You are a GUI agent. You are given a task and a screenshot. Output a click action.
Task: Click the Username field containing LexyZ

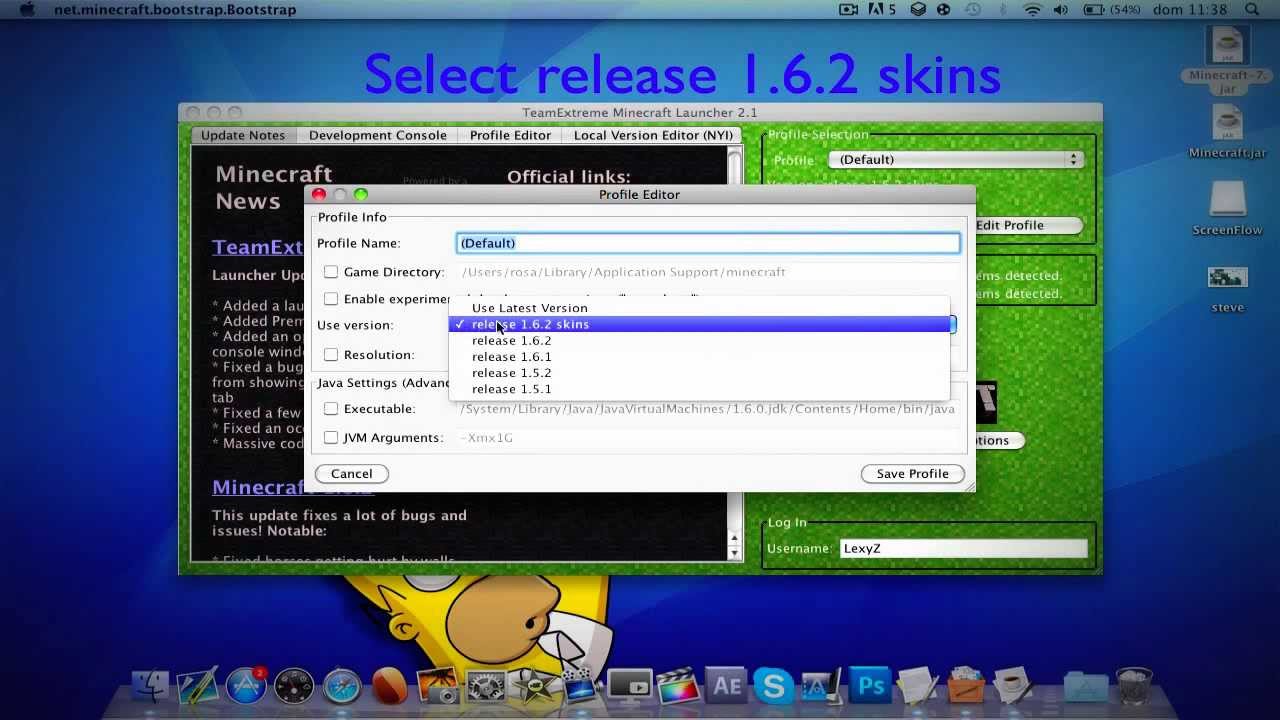point(963,548)
